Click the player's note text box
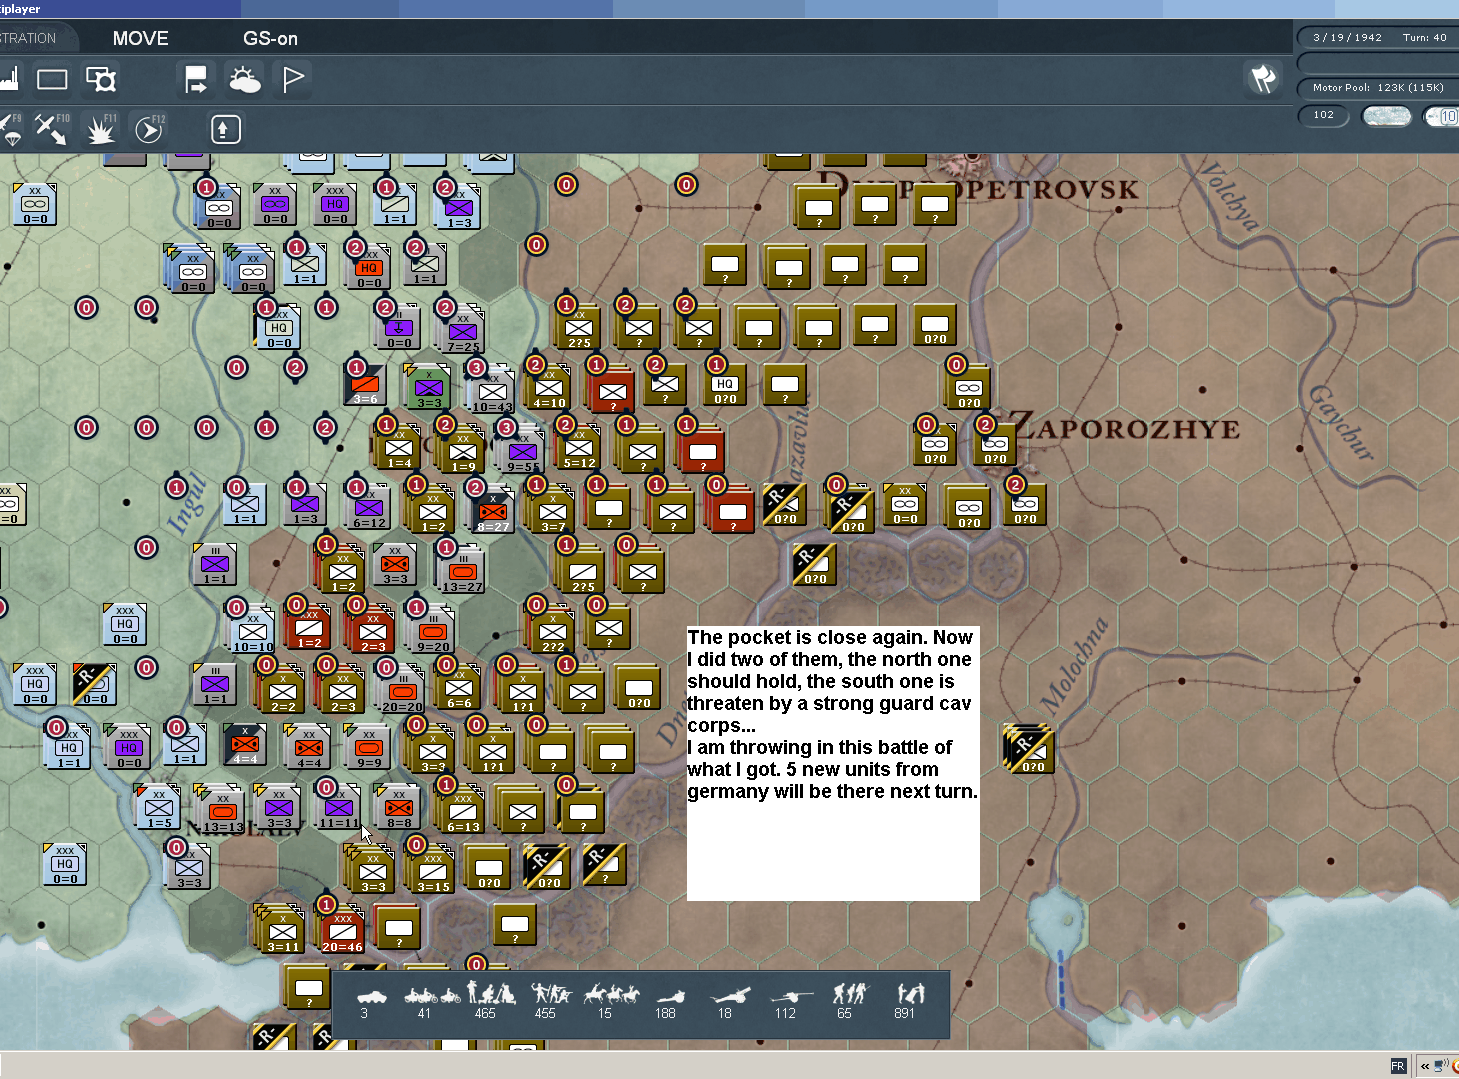 point(833,764)
